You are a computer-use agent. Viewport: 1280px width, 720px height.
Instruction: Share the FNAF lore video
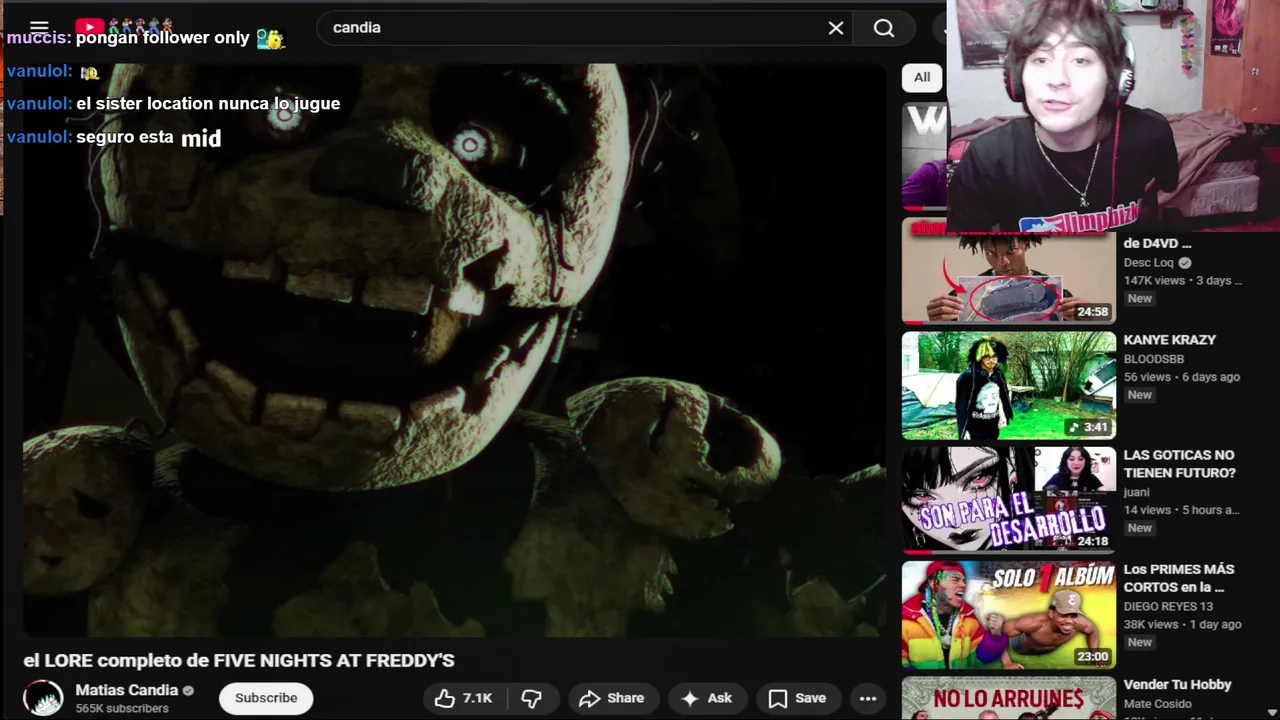point(612,698)
